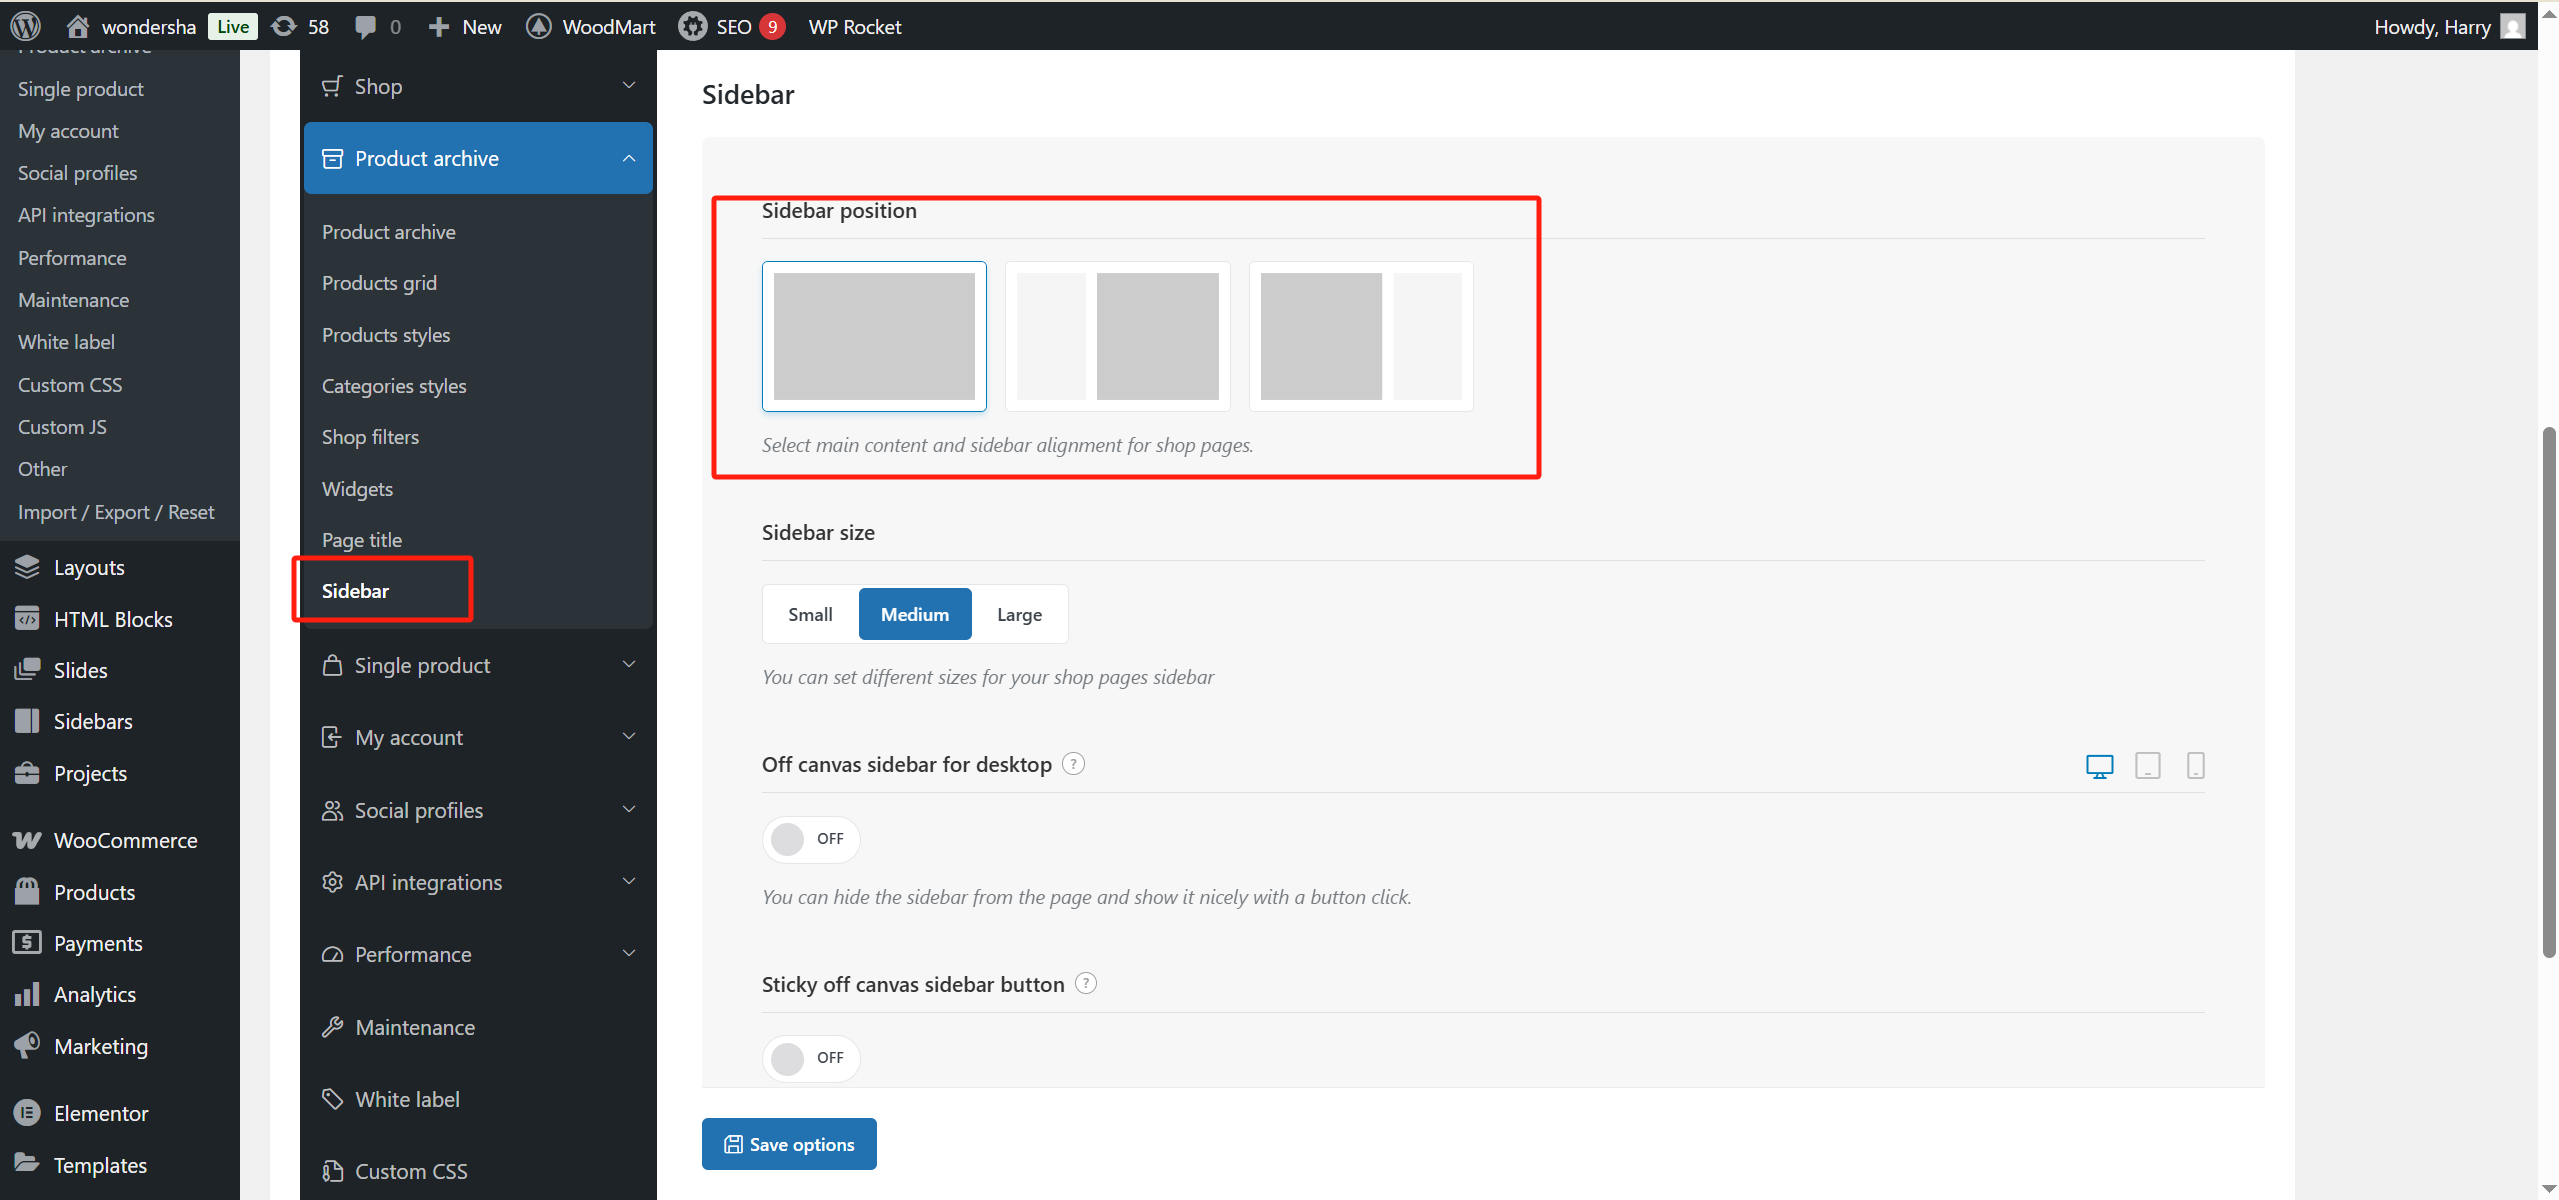Open the Shop filters submenu item
This screenshot has width=2559, height=1200.
[x=370, y=437]
